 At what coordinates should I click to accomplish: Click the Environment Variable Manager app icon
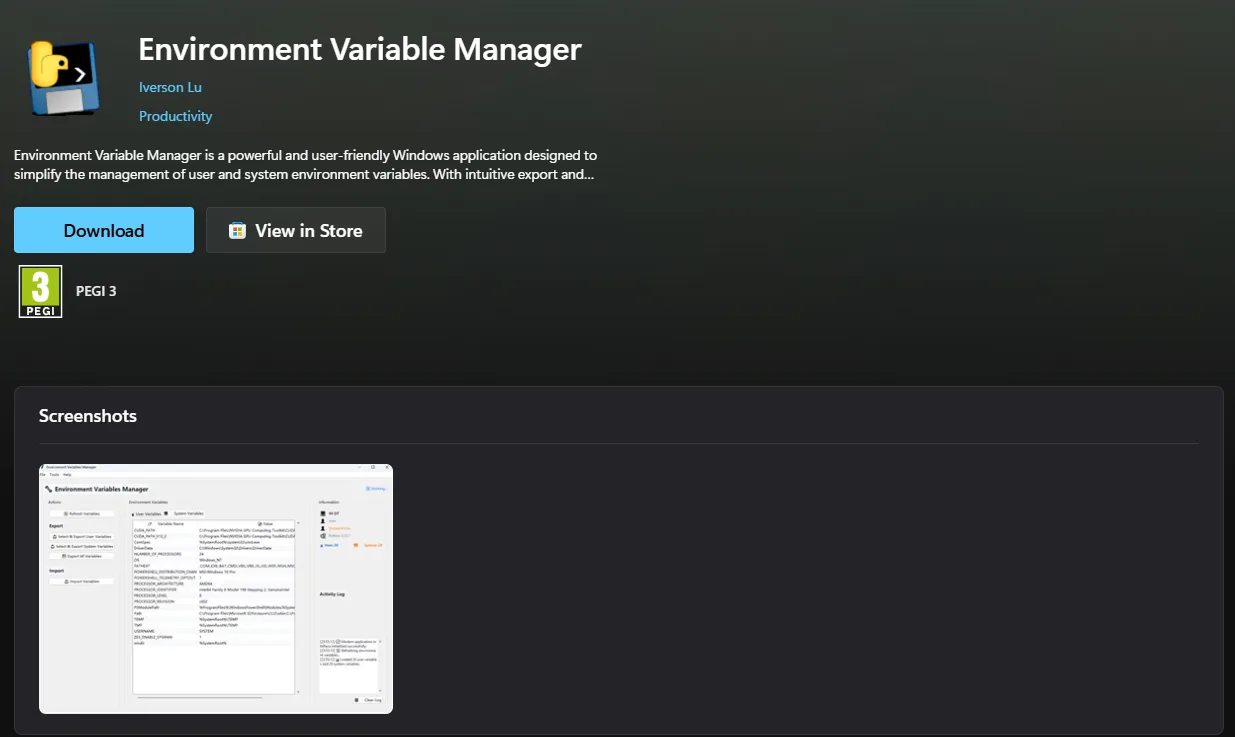[64, 78]
